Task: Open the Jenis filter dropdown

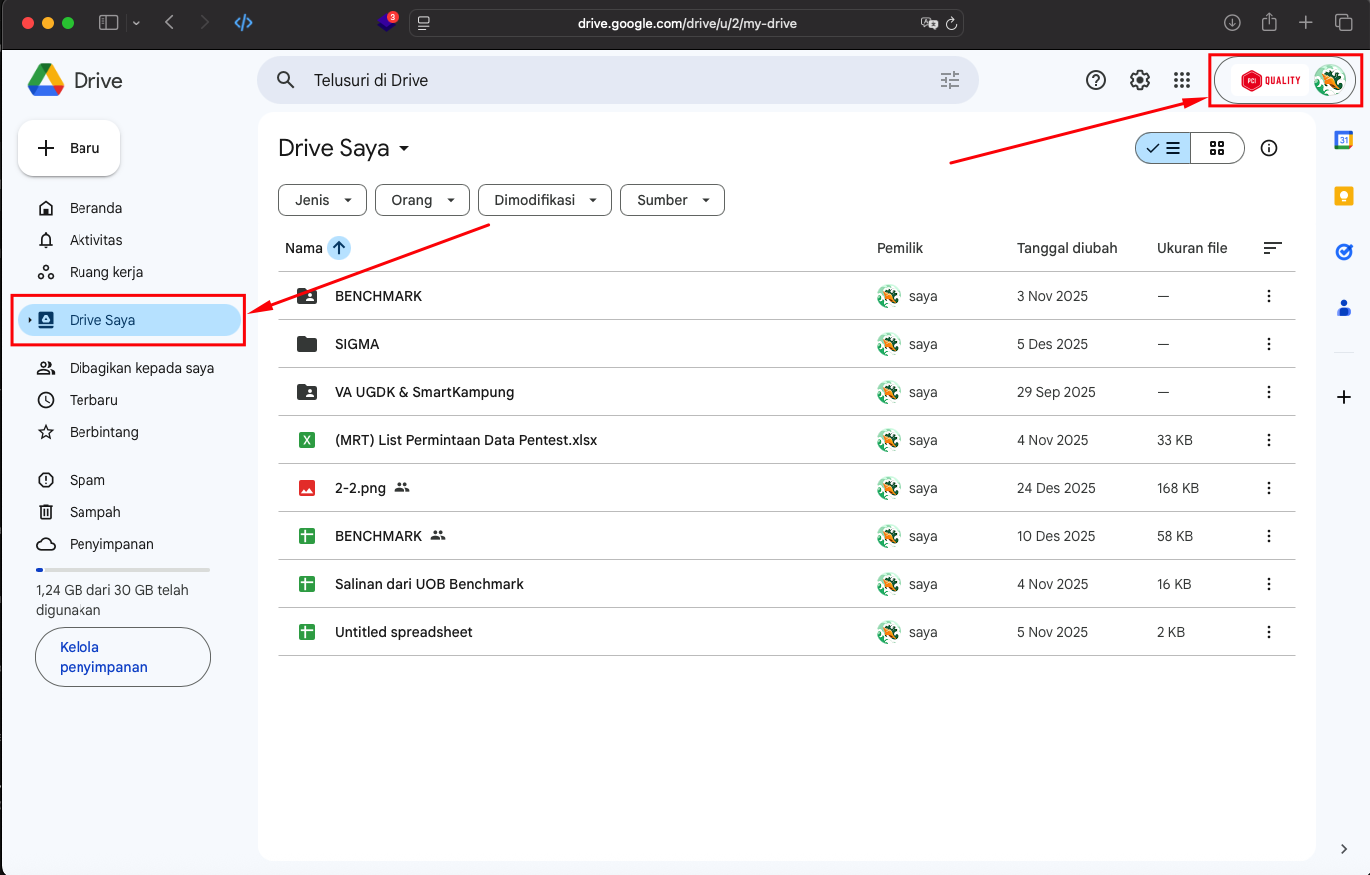Action: [321, 199]
